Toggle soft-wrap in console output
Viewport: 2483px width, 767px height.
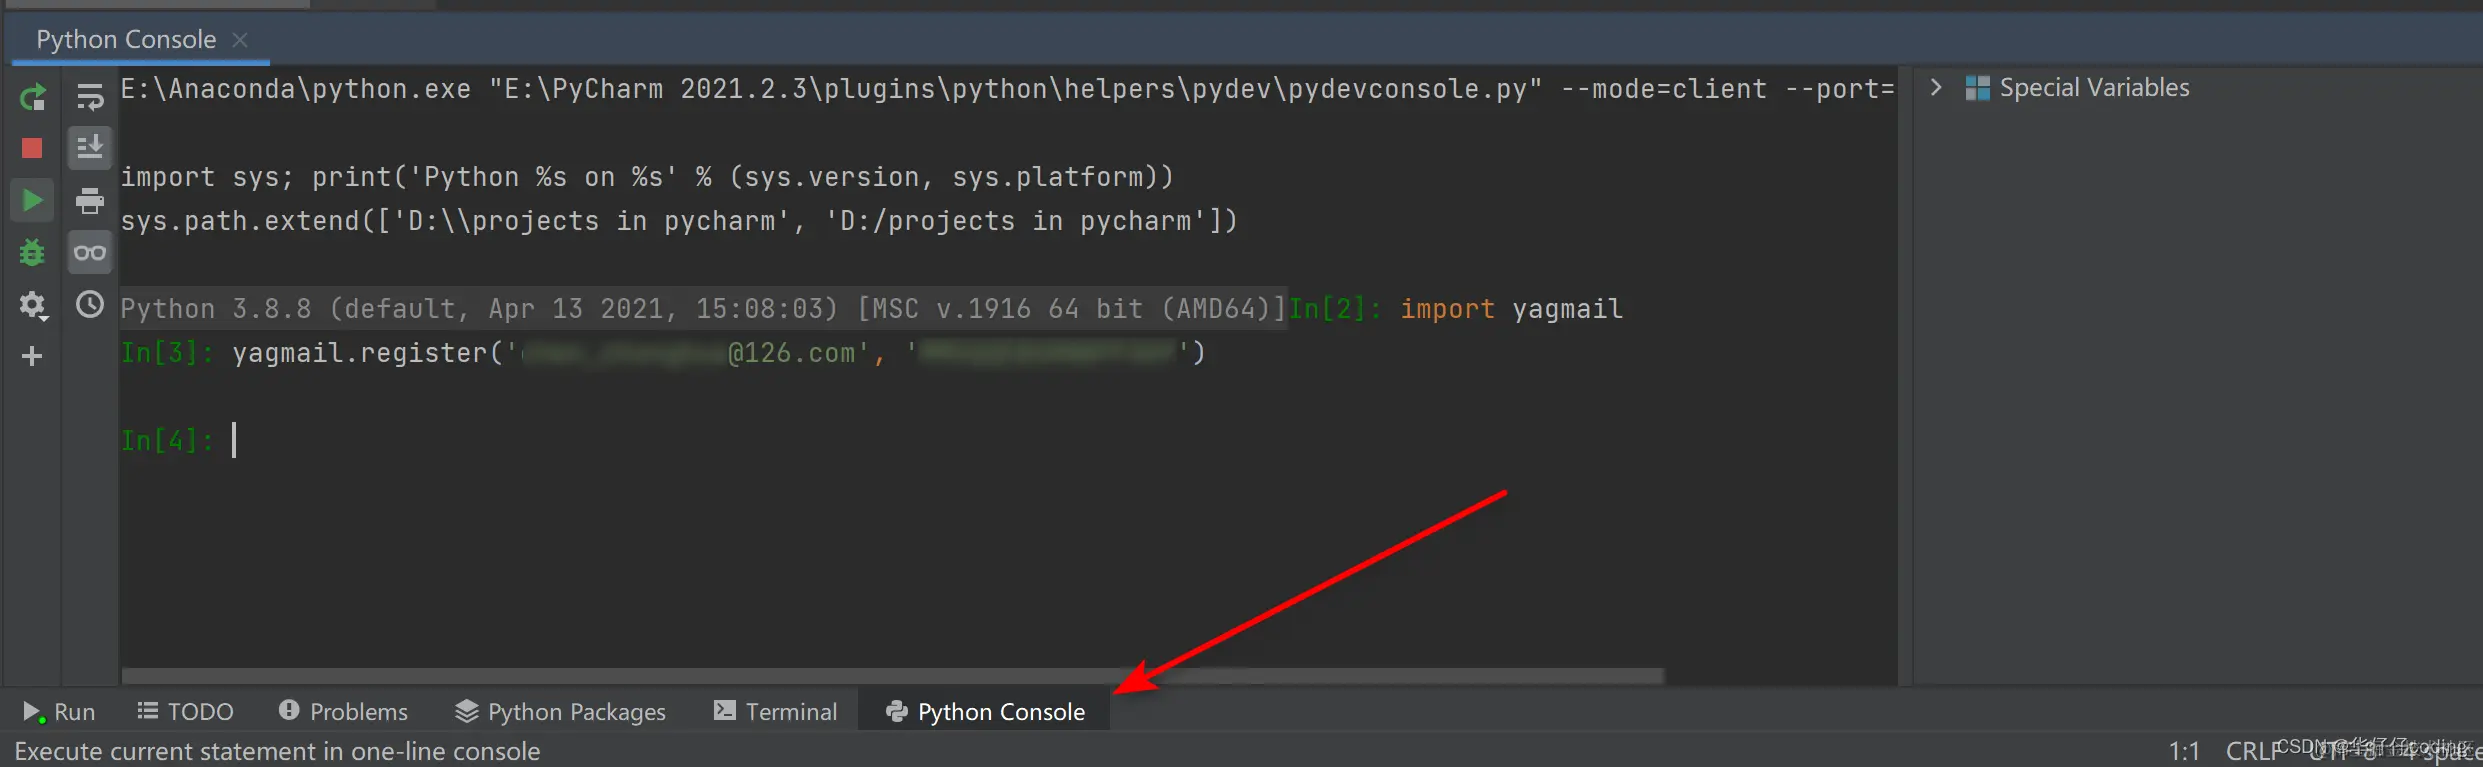(90, 97)
